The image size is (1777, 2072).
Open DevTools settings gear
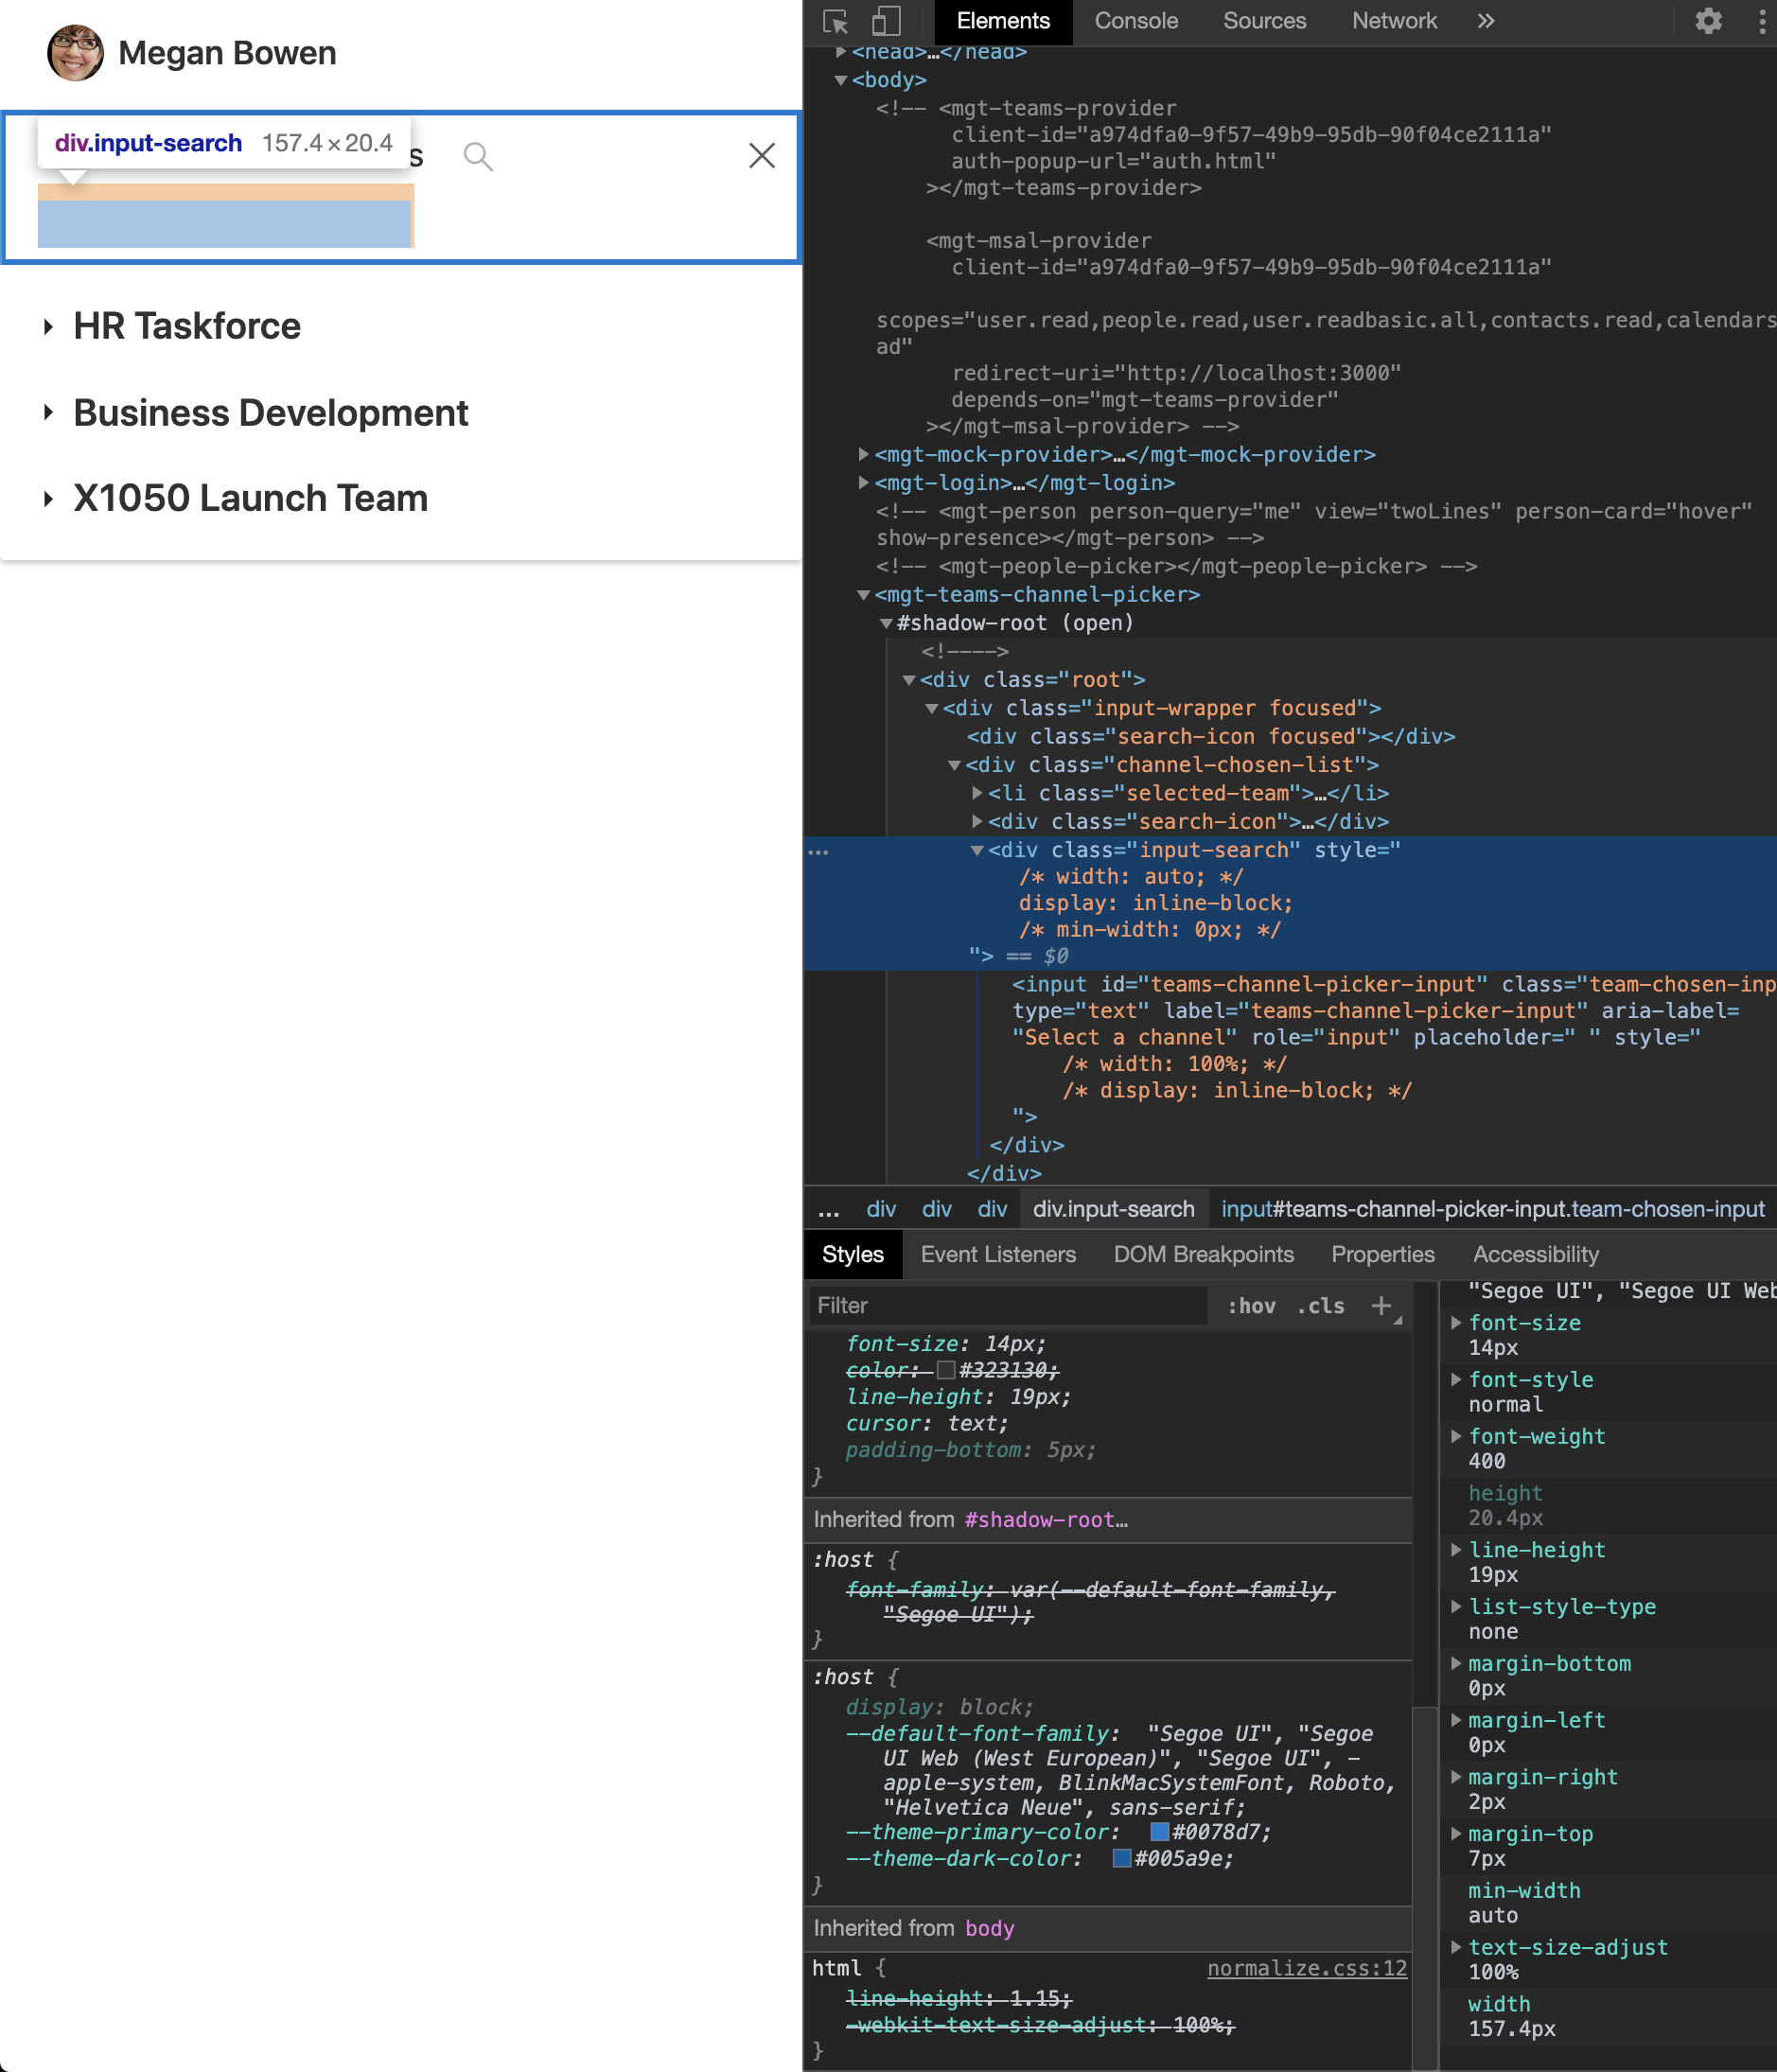(1708, 20)
